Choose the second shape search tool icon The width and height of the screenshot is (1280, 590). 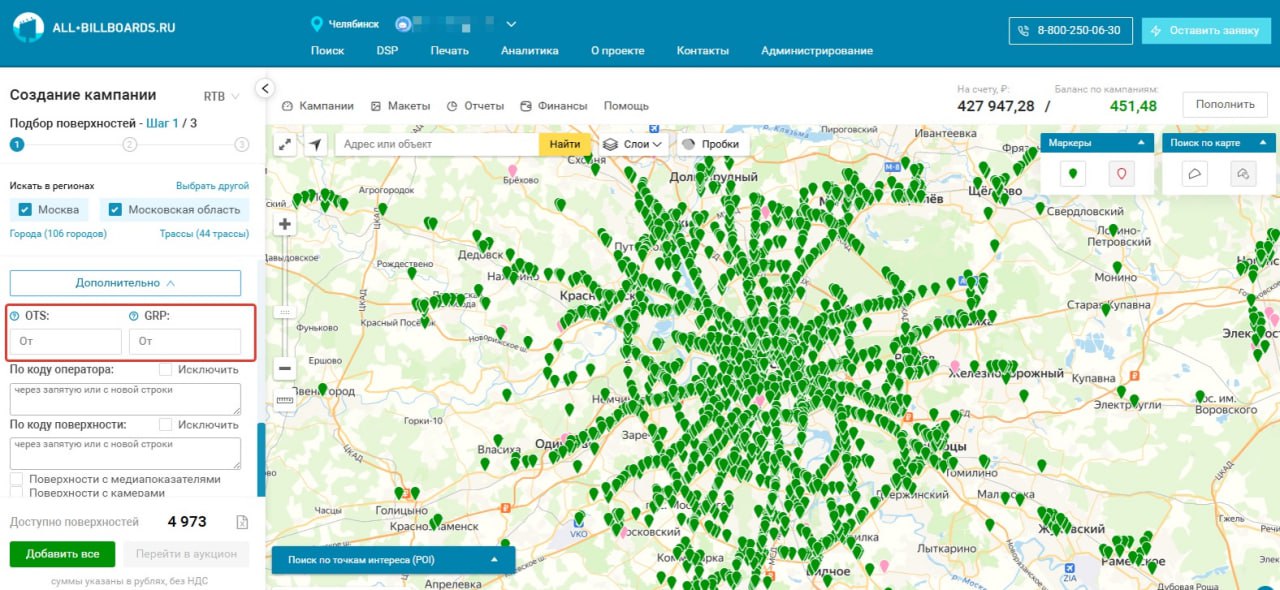1242,174
